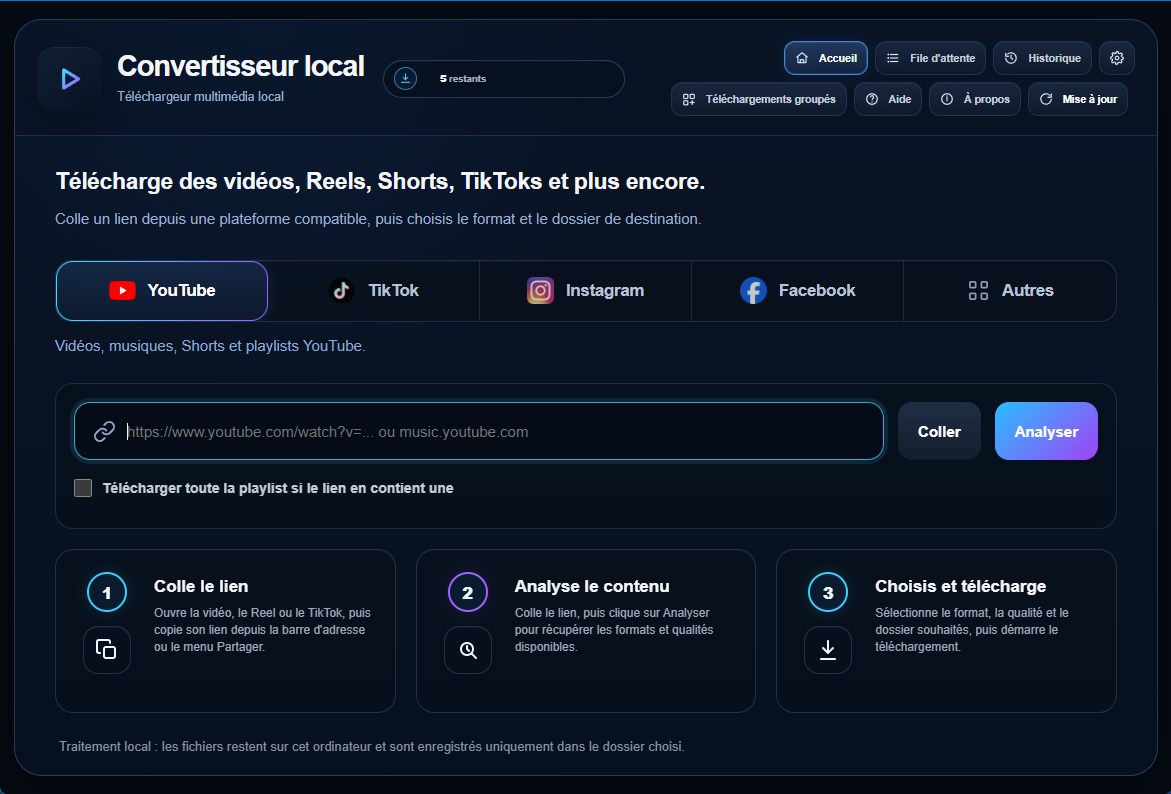Switch to the TikTok tab
Image resolution: width=1171 pixels, height=794 pixels.
pyautogui.click(x=373, y=291)
